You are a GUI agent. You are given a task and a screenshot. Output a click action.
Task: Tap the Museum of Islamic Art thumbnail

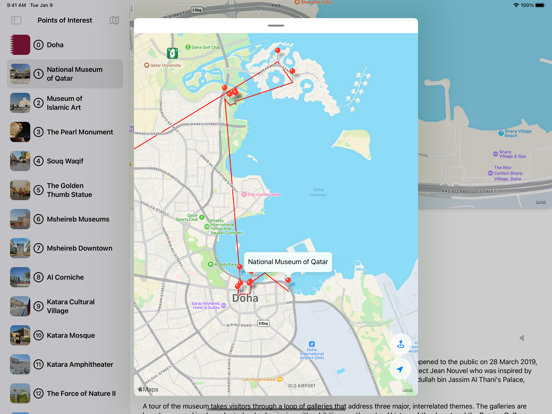(20, 103)
